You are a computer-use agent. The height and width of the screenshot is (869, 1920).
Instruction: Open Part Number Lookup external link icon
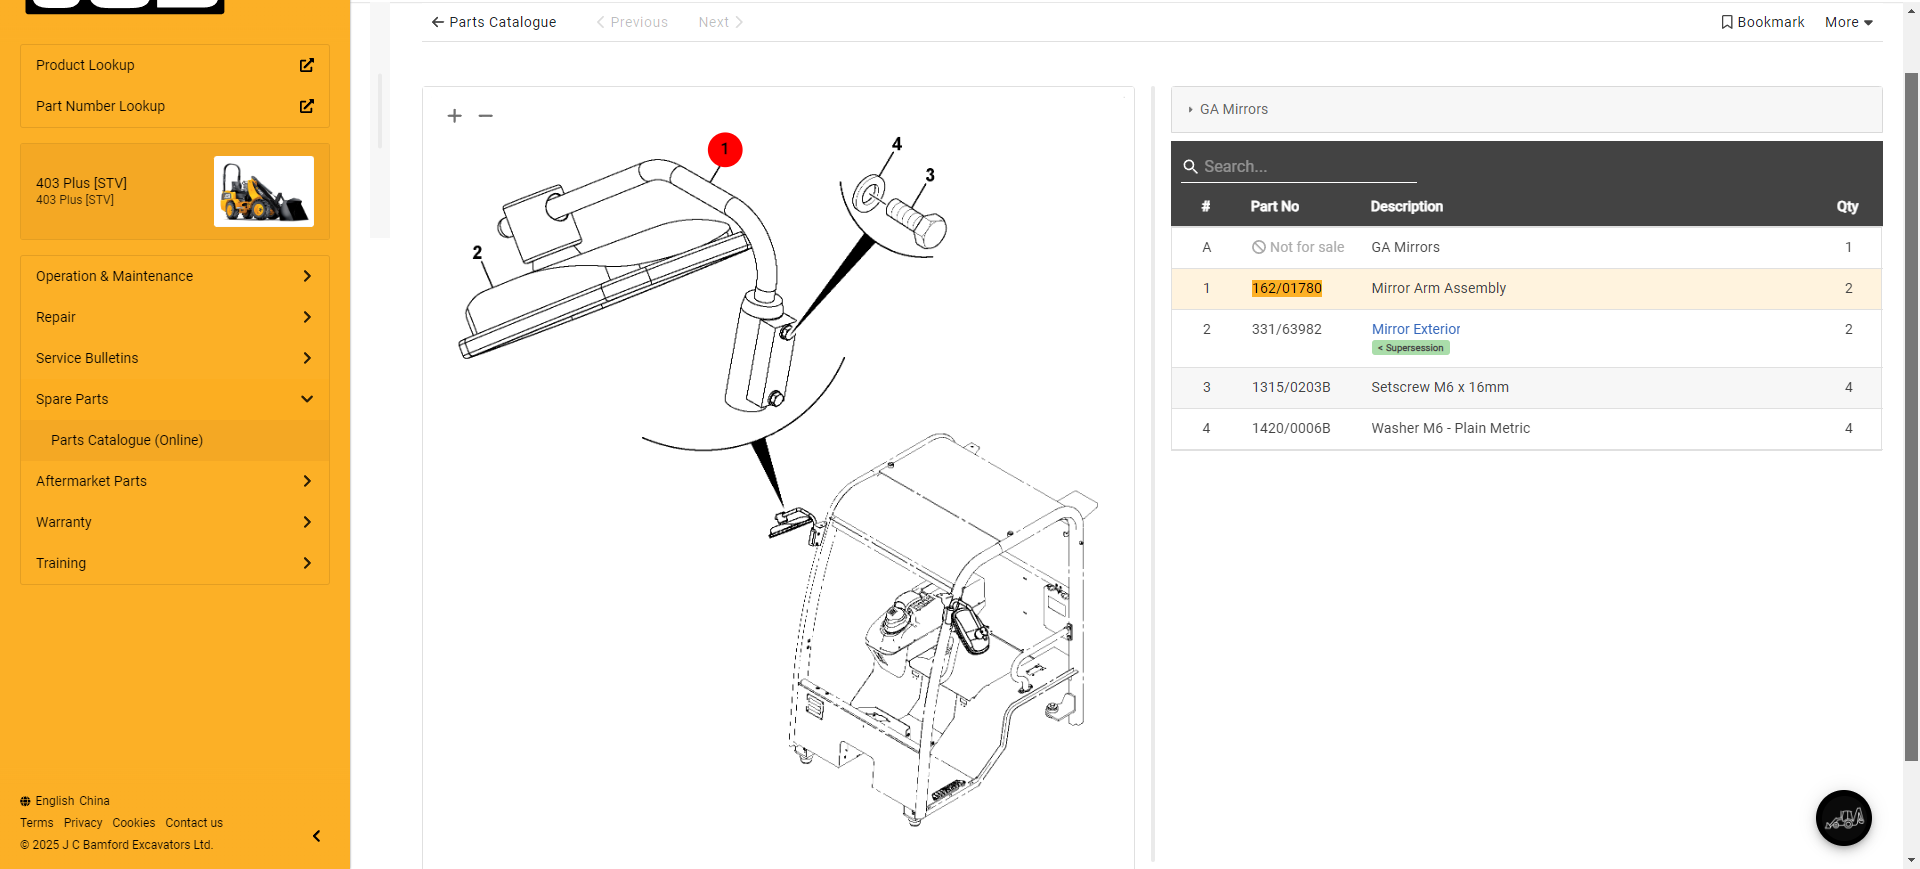[x=307, y=106]
